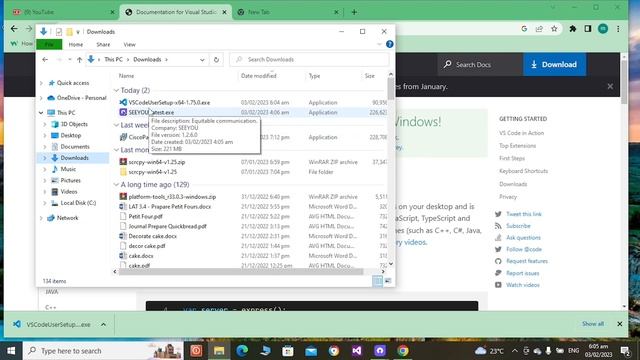The width and height of the screenshot is (640, 360).
Task: Open the Home ribbon tab
Action: (x=76, y=44)
